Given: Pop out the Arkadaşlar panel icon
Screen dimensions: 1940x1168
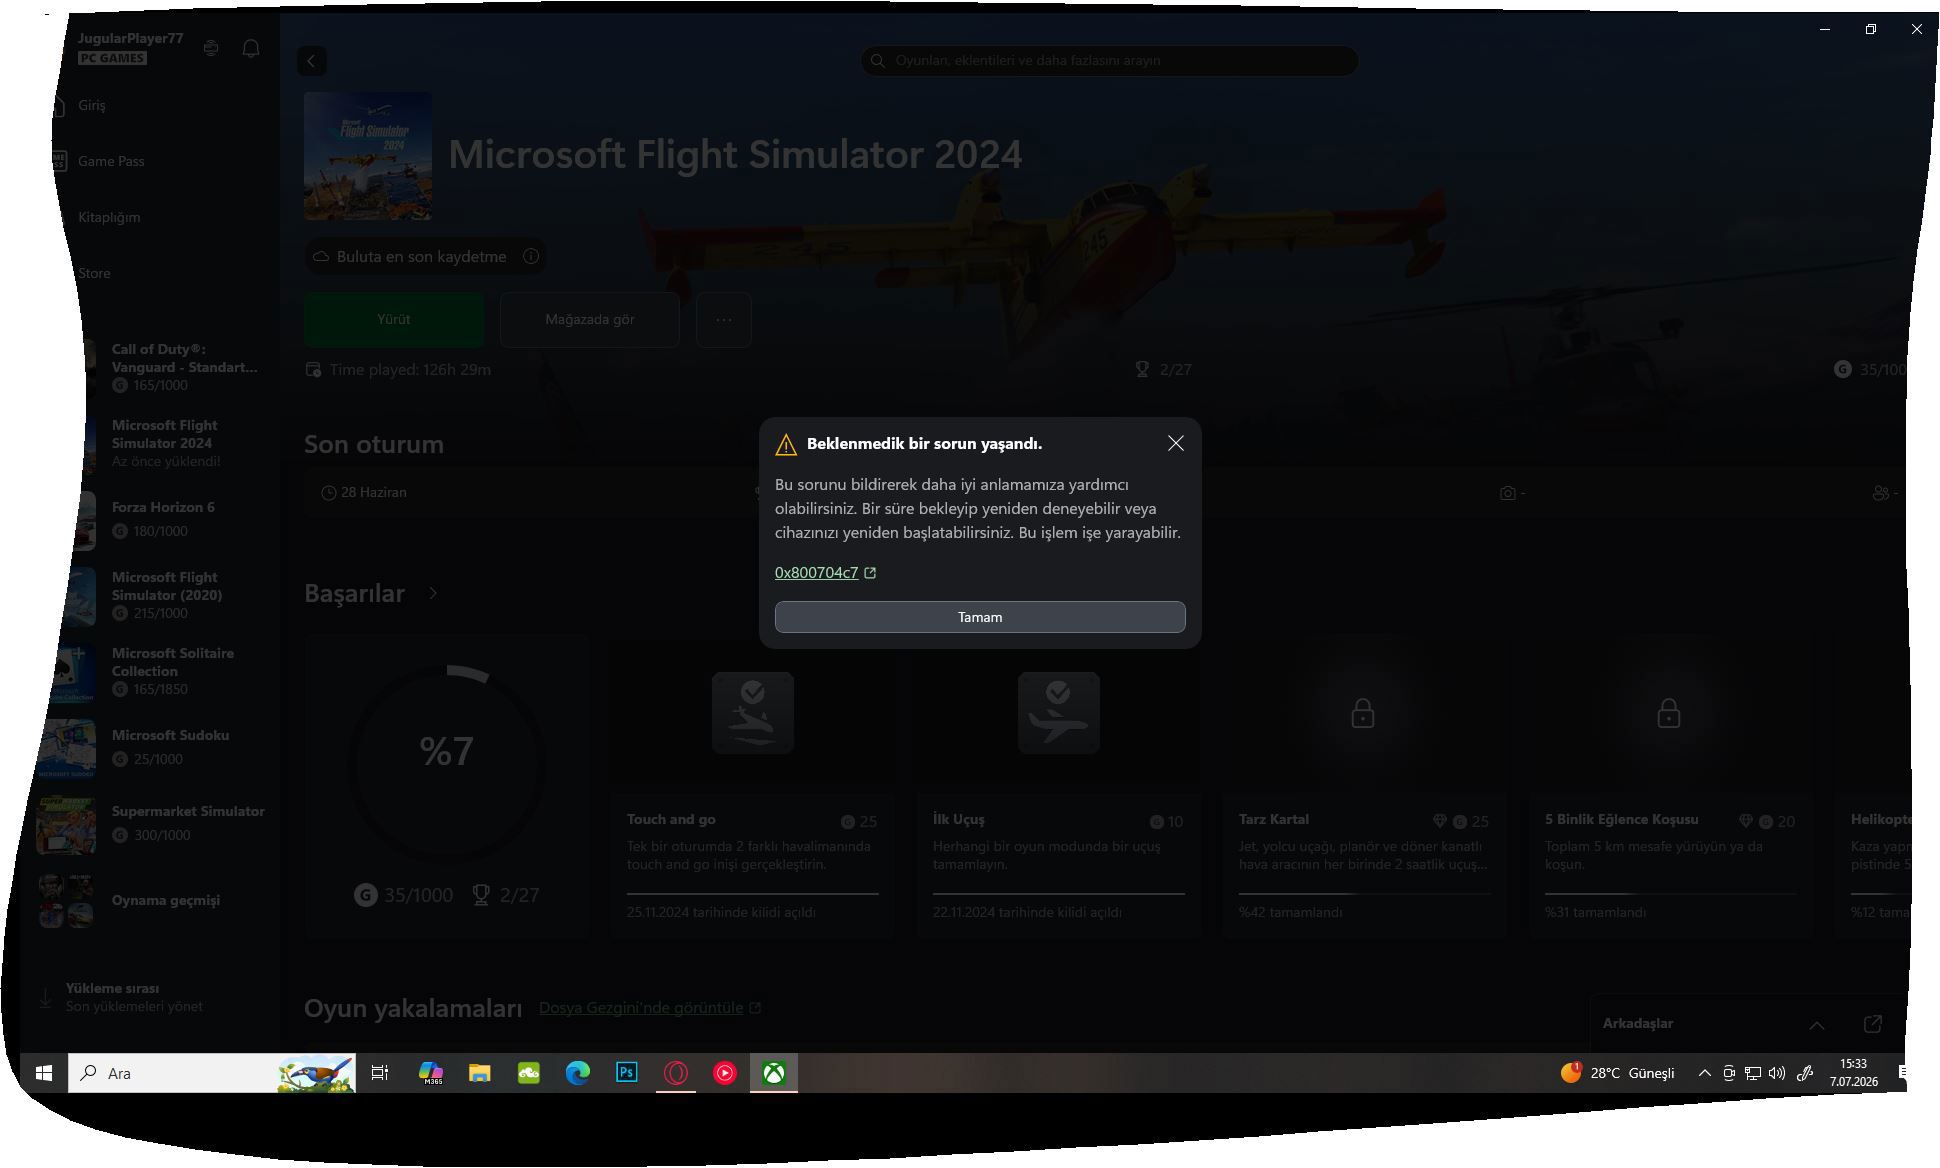Looking at the screenshot, I should point(1873,1024).
